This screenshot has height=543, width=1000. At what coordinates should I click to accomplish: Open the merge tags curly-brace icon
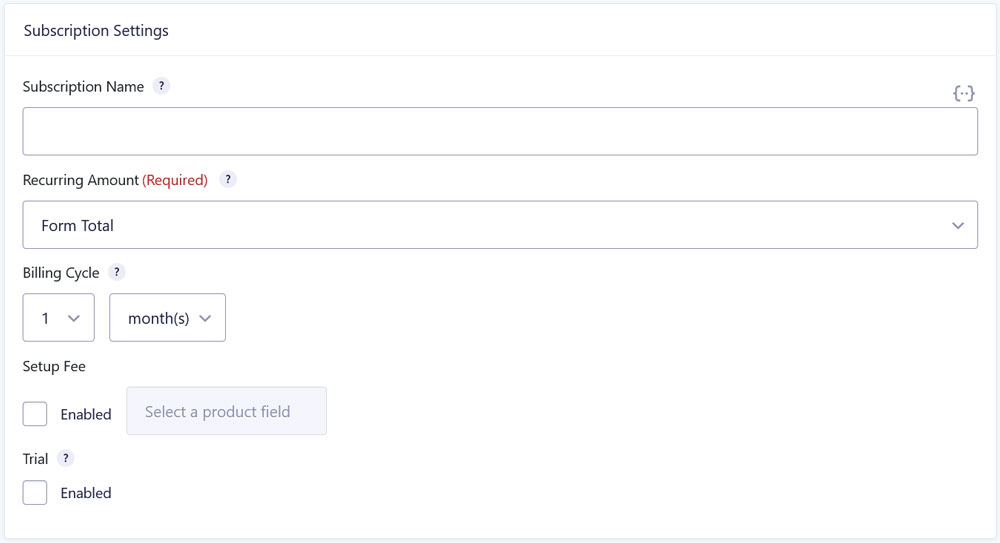964,94
